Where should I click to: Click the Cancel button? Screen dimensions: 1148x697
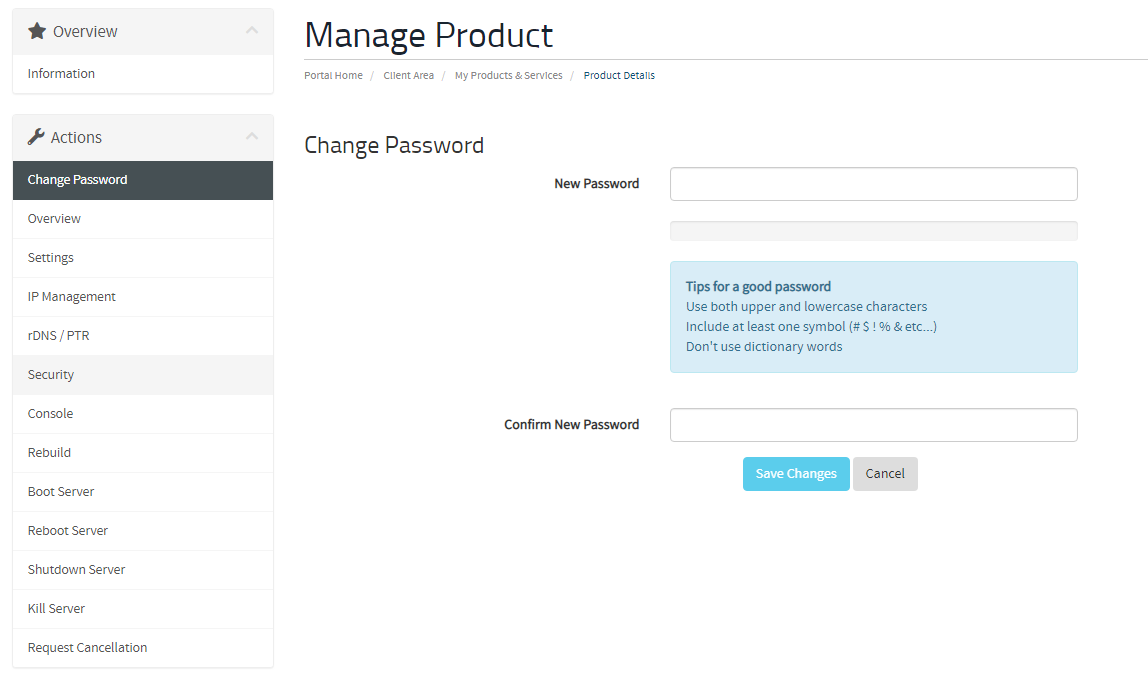coord(885,474)
